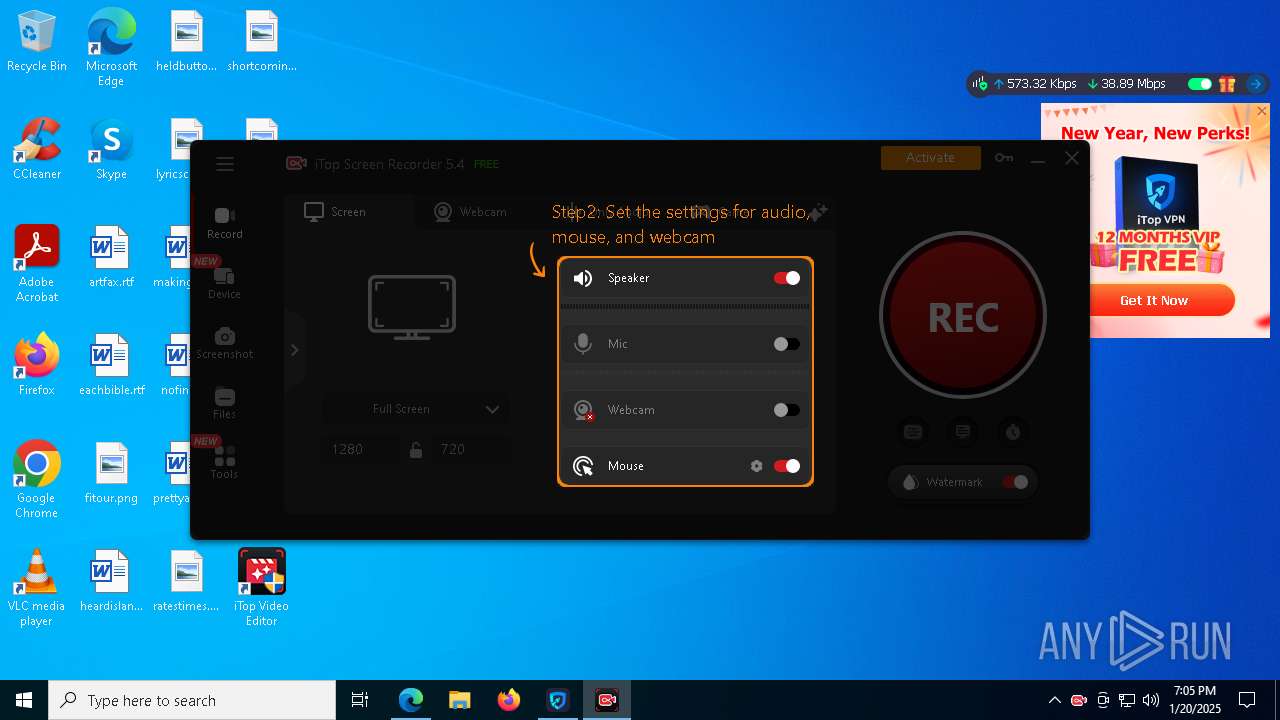Open VLC media player desktop shortcut
The height and width of the screenshot is (720, 1280).
(x=37, y=587)
